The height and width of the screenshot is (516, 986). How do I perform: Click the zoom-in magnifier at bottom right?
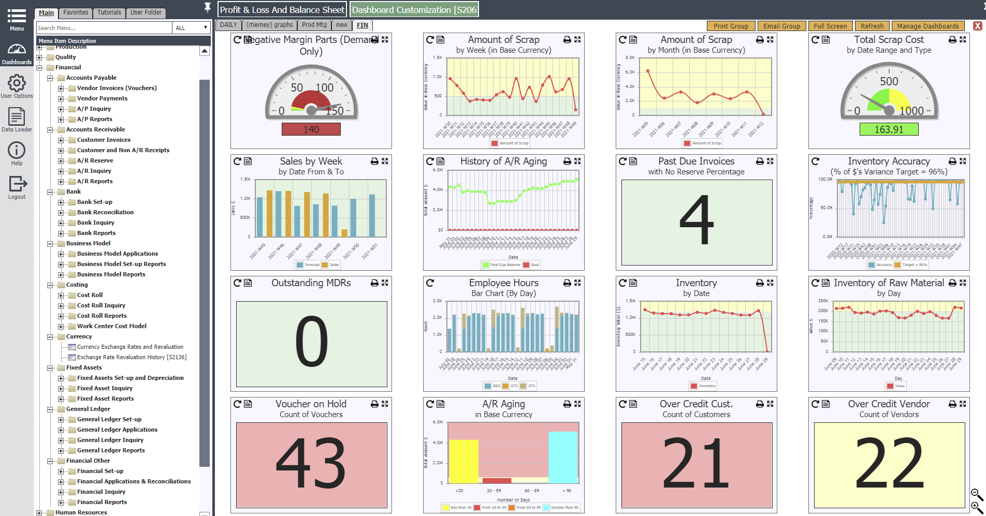(x=977, y=508)
